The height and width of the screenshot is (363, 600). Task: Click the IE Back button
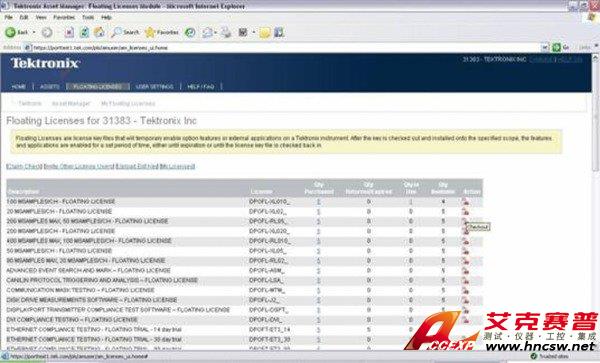(17, 33)
